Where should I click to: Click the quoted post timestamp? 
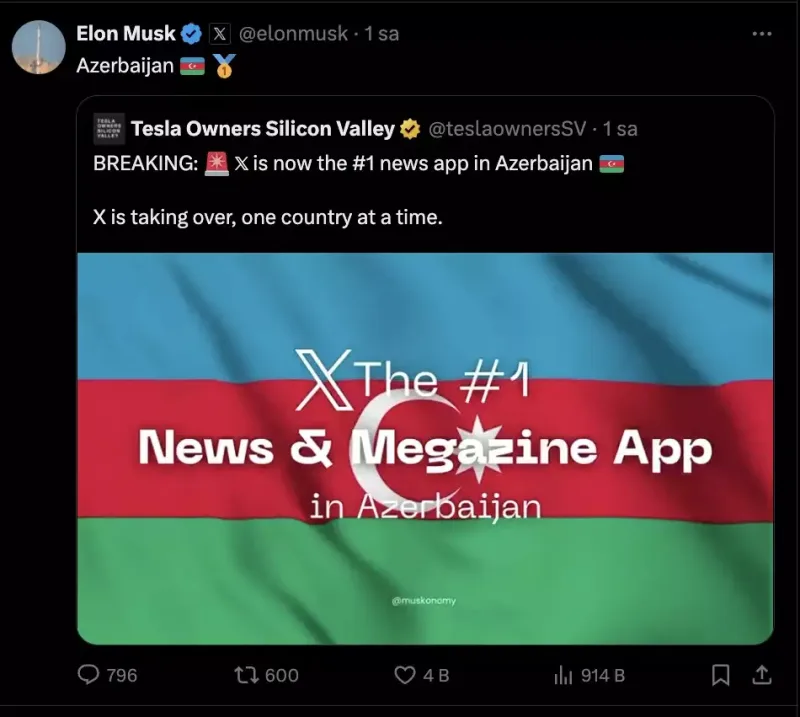pos(620,129)
